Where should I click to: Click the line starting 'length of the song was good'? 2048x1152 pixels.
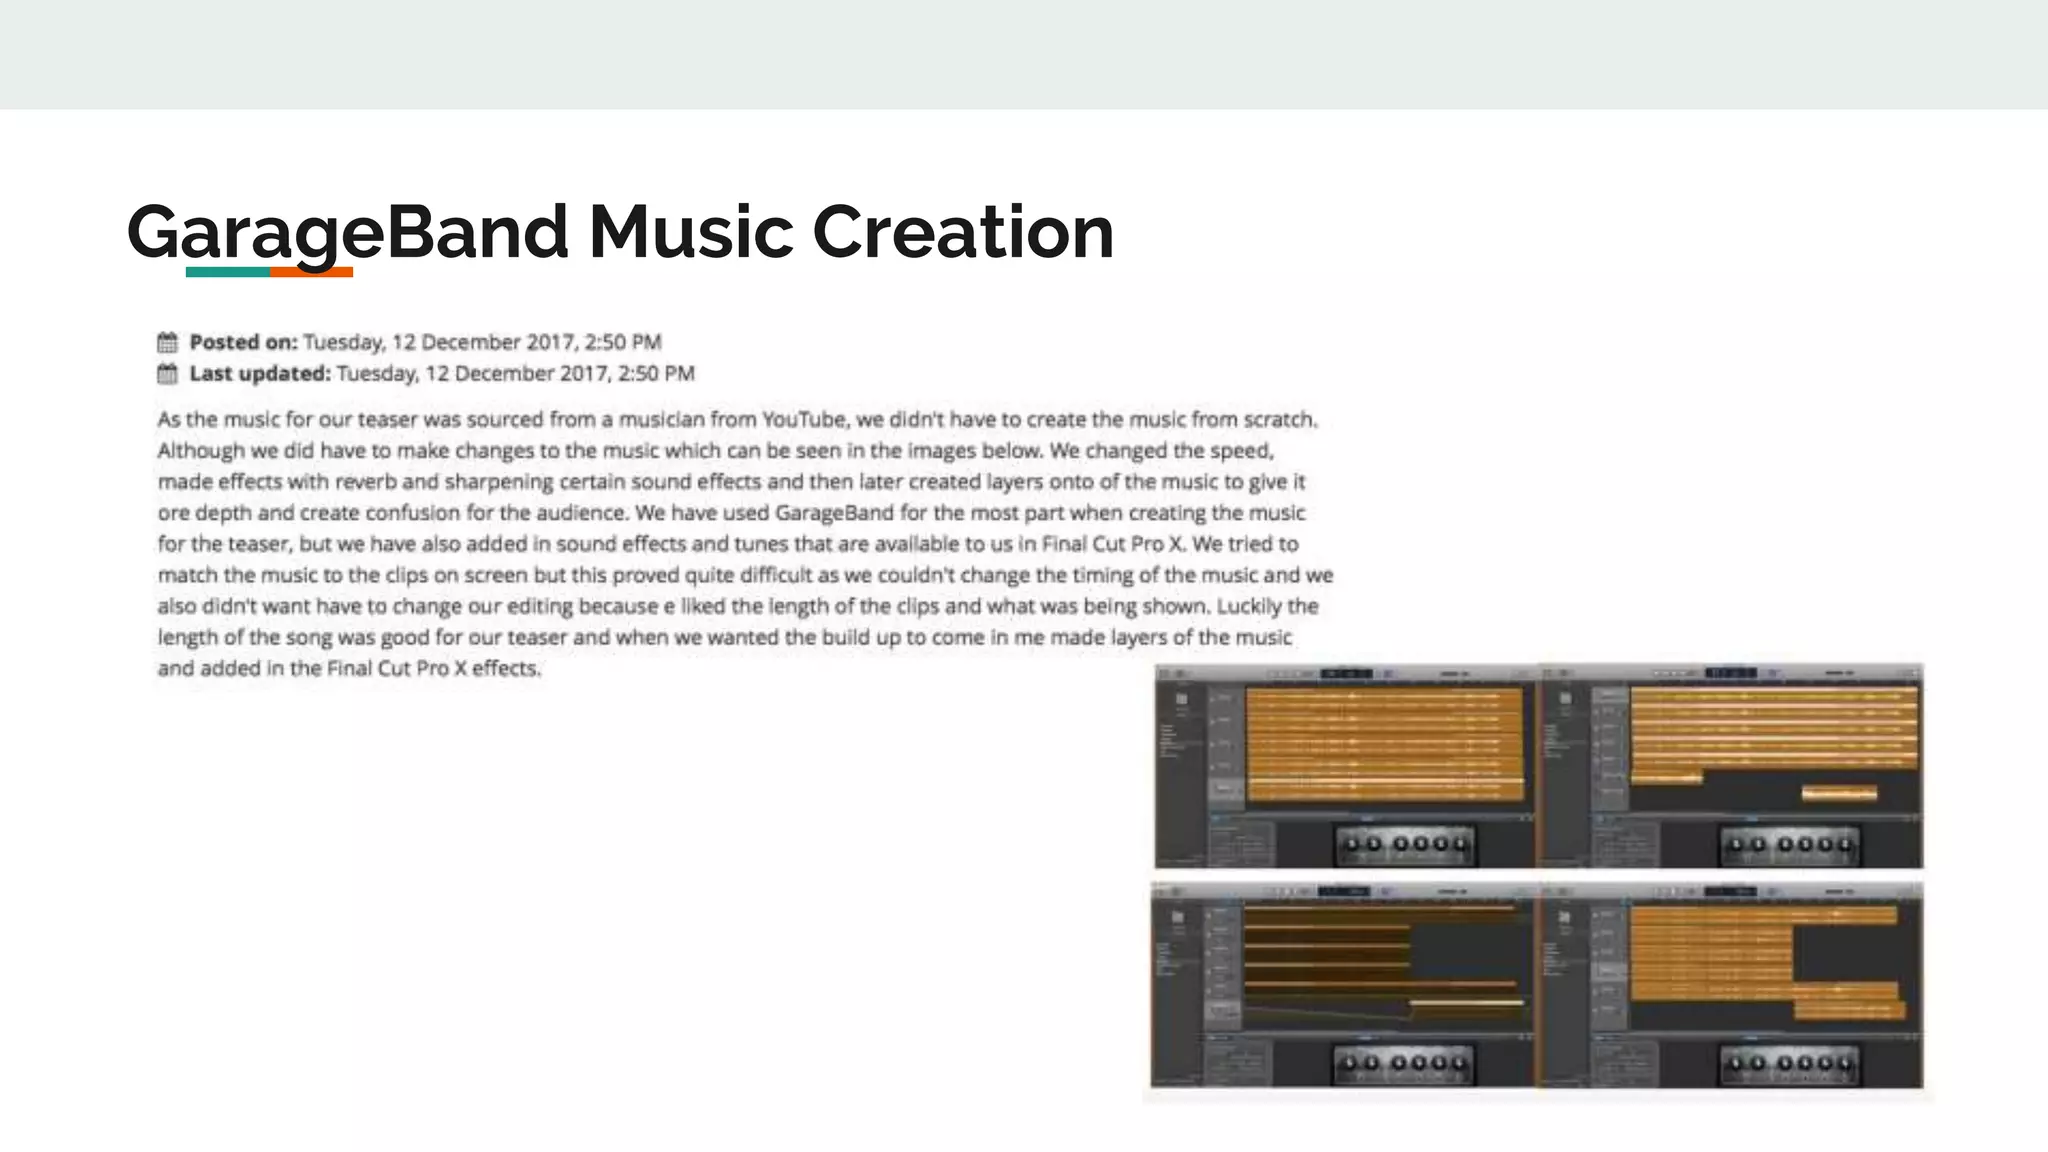[x=725, y=637]
